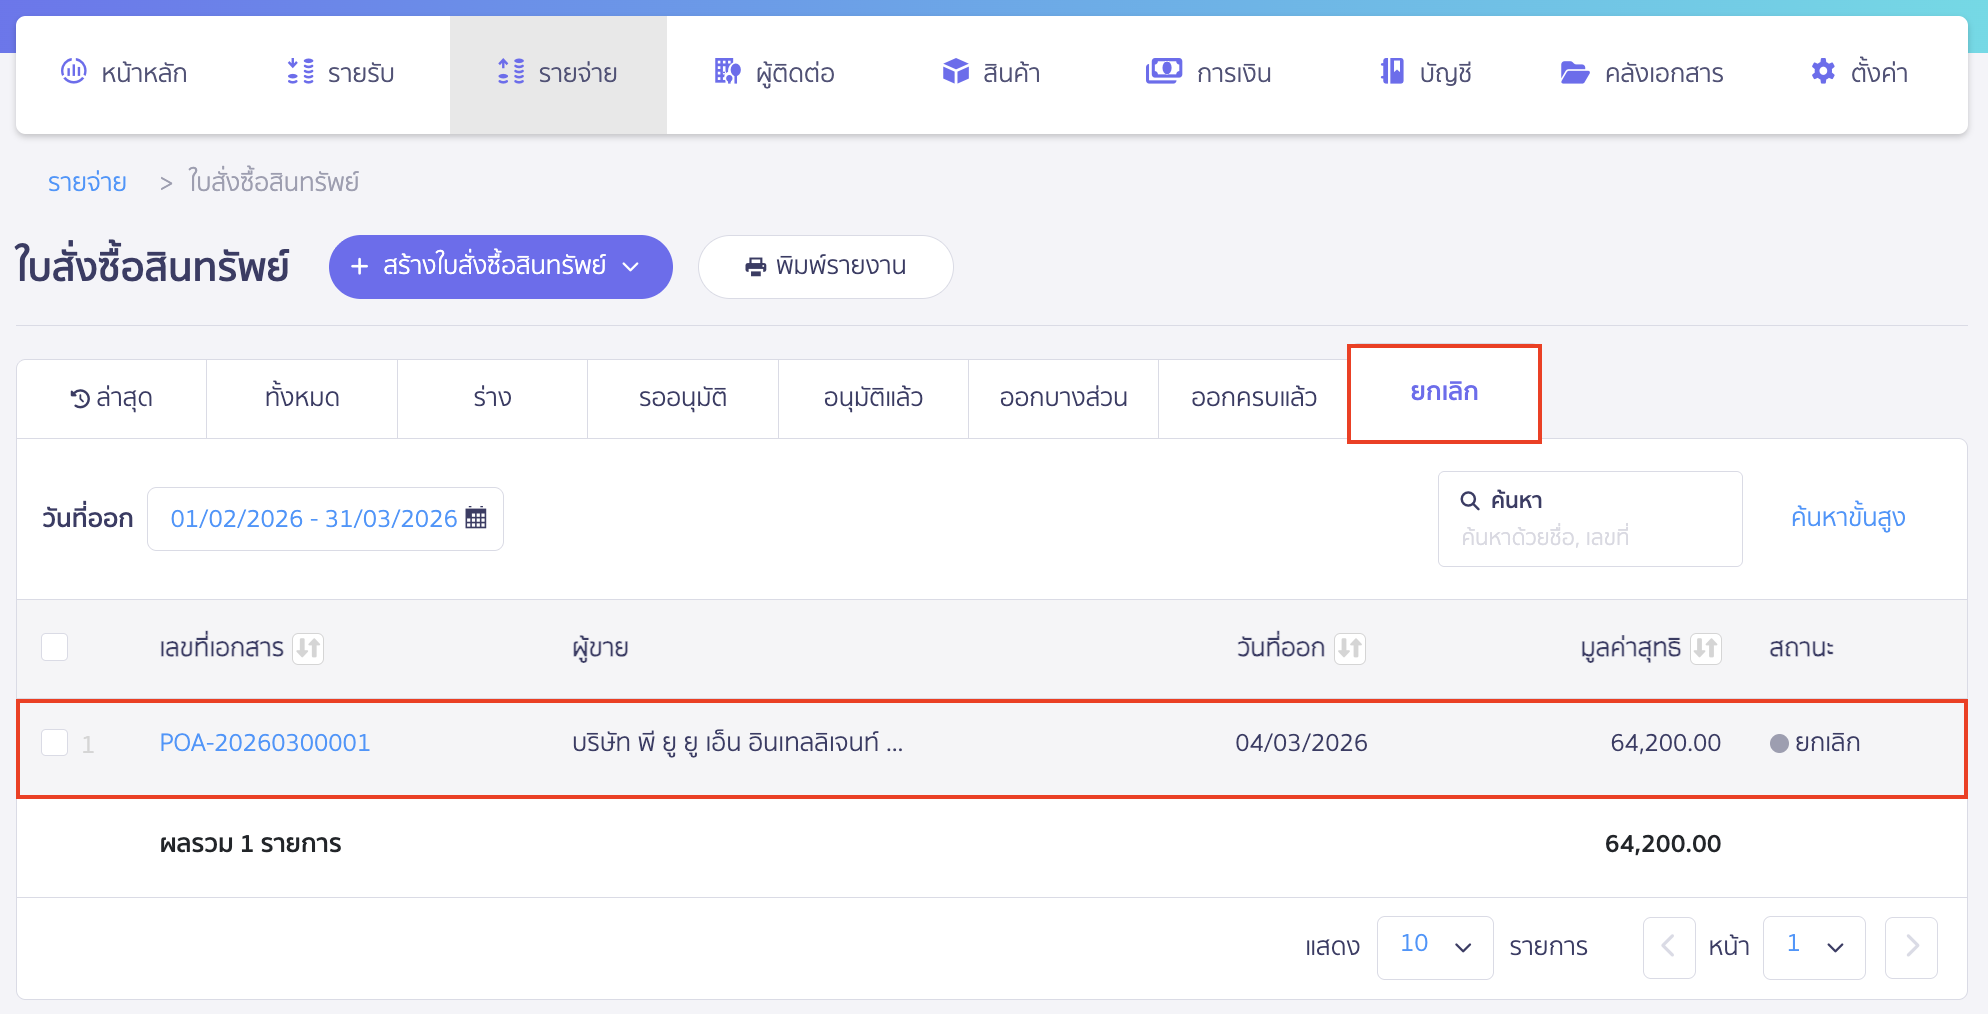Click the finance money icon
The height and width of the screenshot is (1014, 1988).
(1163, 72)
